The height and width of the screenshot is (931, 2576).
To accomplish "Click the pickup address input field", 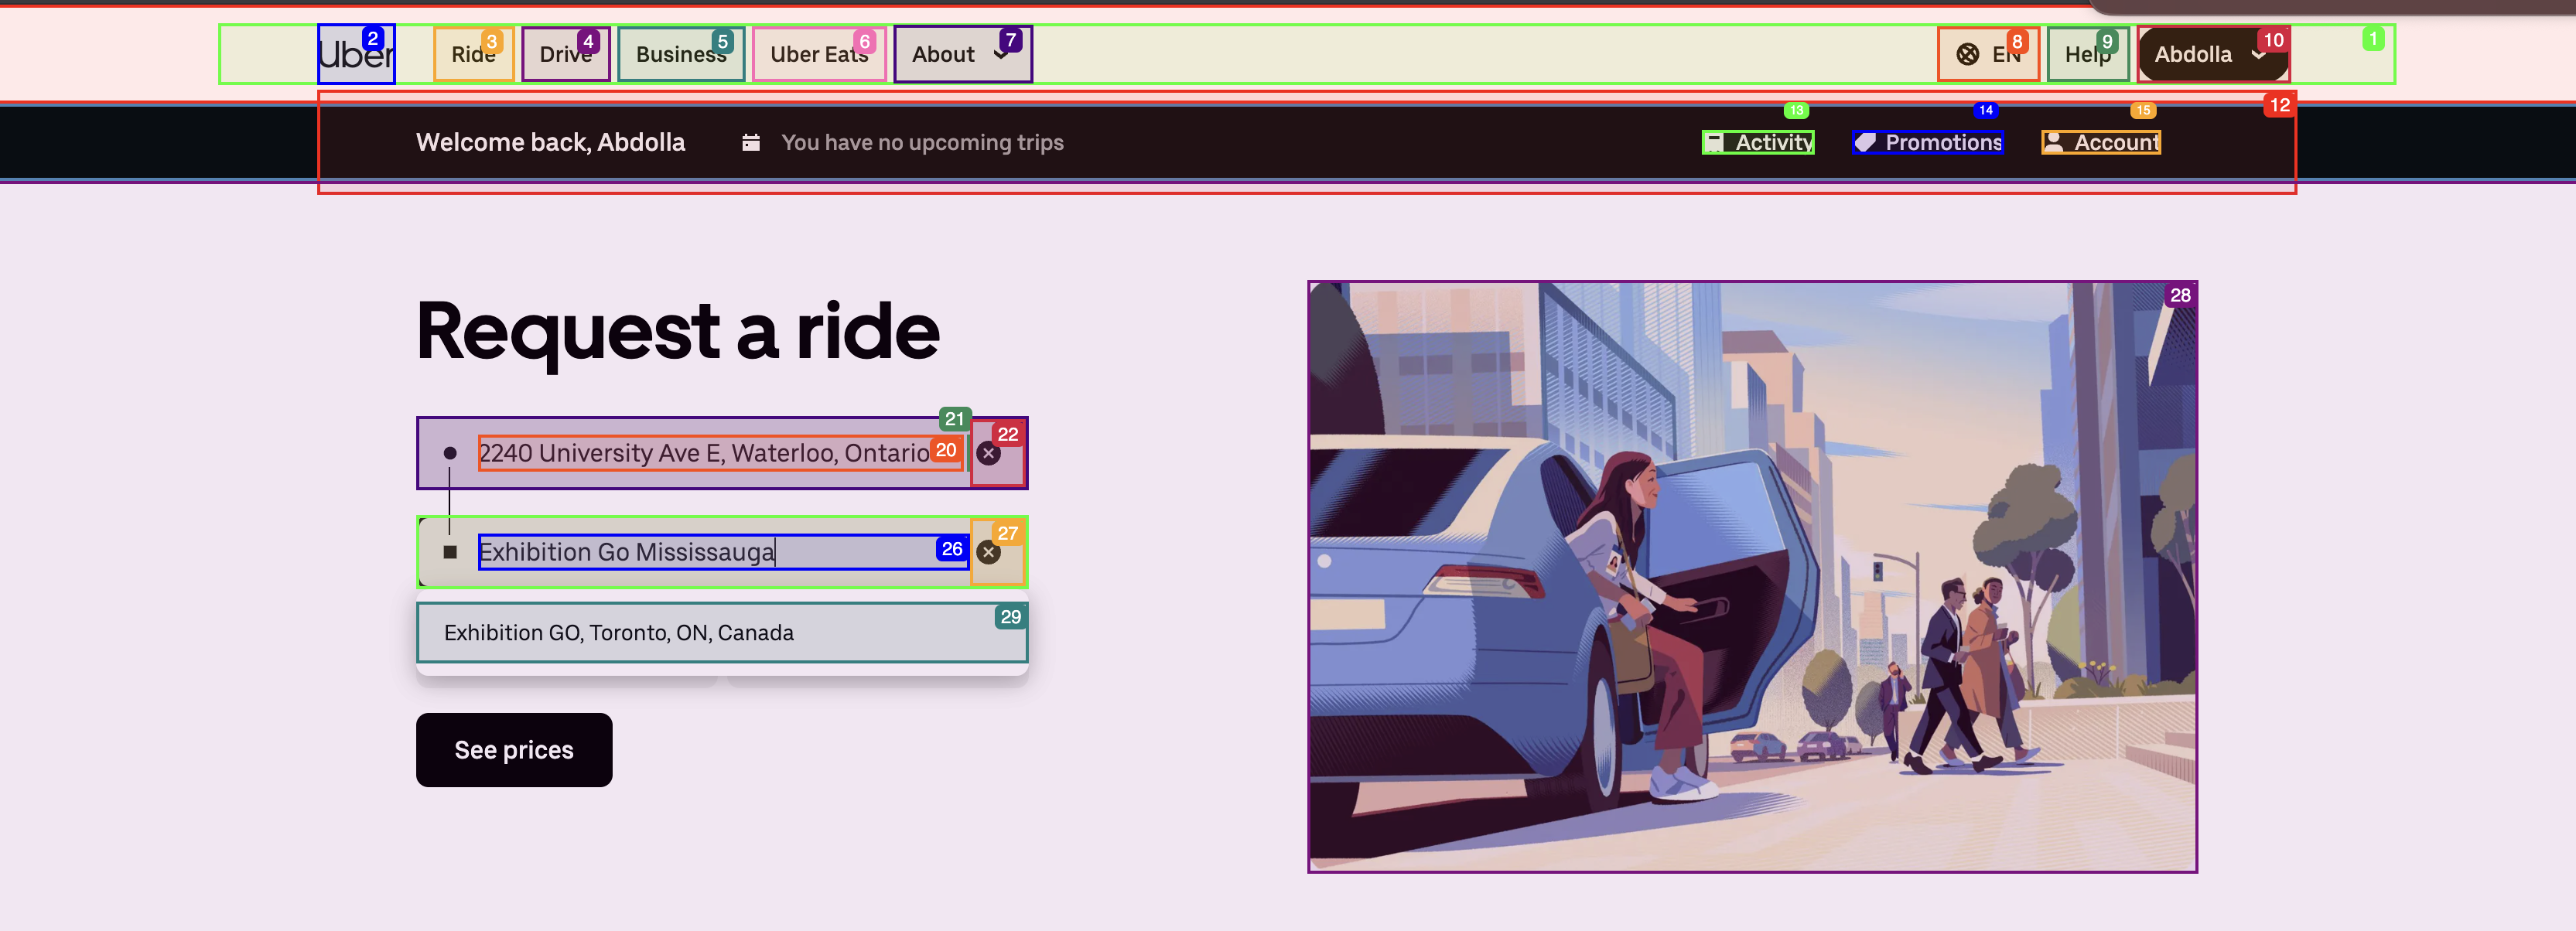I will pos(703,454).
